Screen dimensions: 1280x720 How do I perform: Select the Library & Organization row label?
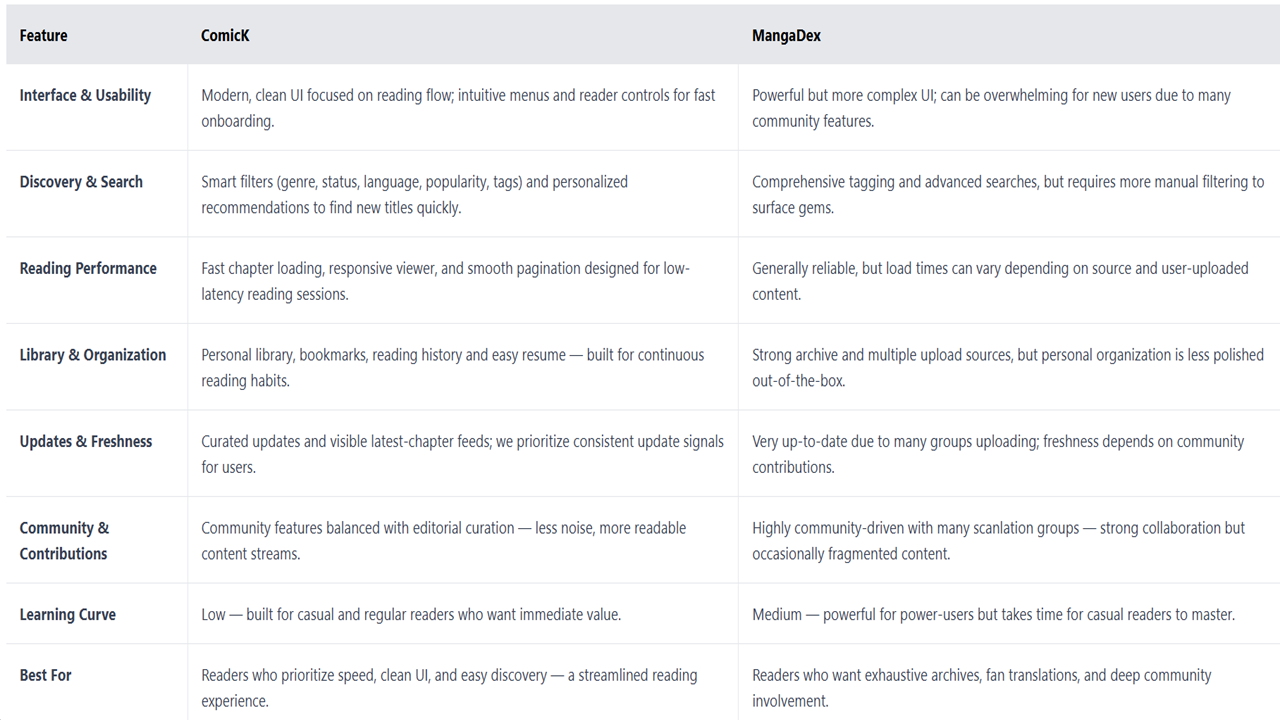pyautogui.click(x=93, y=355)
